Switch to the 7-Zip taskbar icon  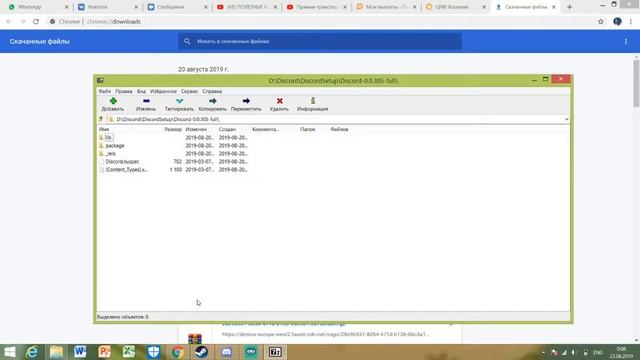tap(275, 352)
